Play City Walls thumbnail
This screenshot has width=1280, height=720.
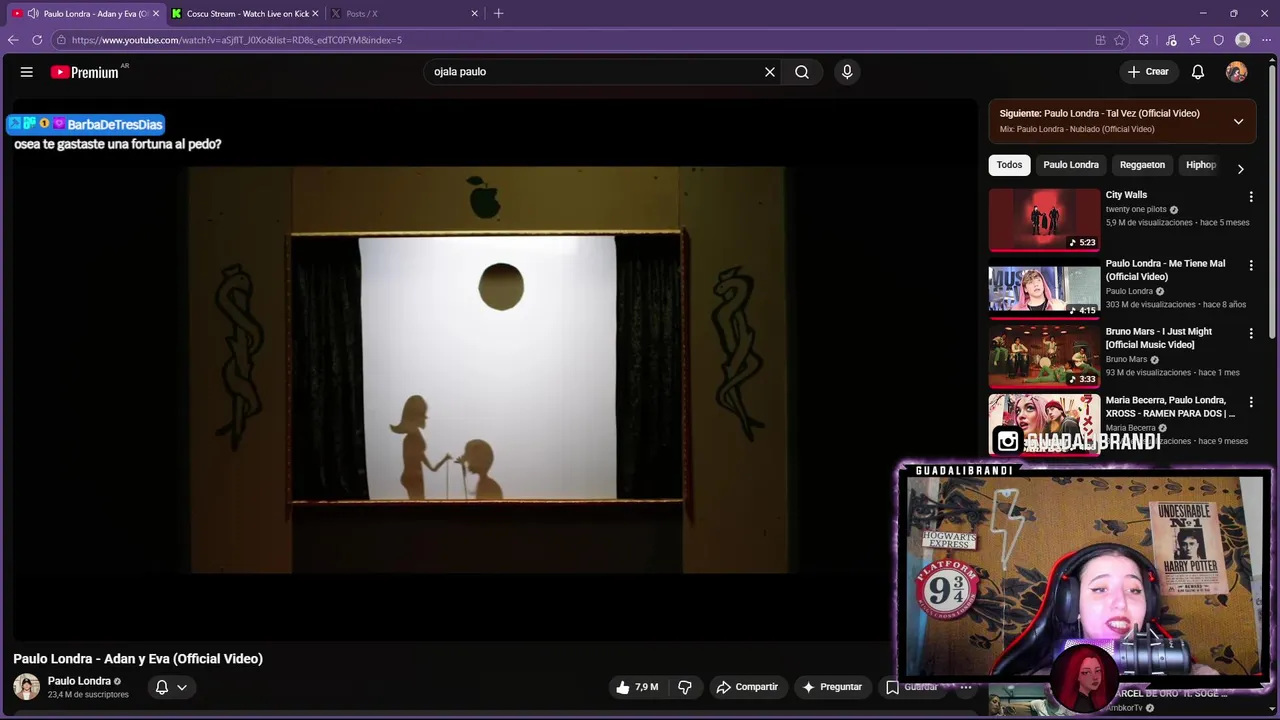click(1044, 219)
